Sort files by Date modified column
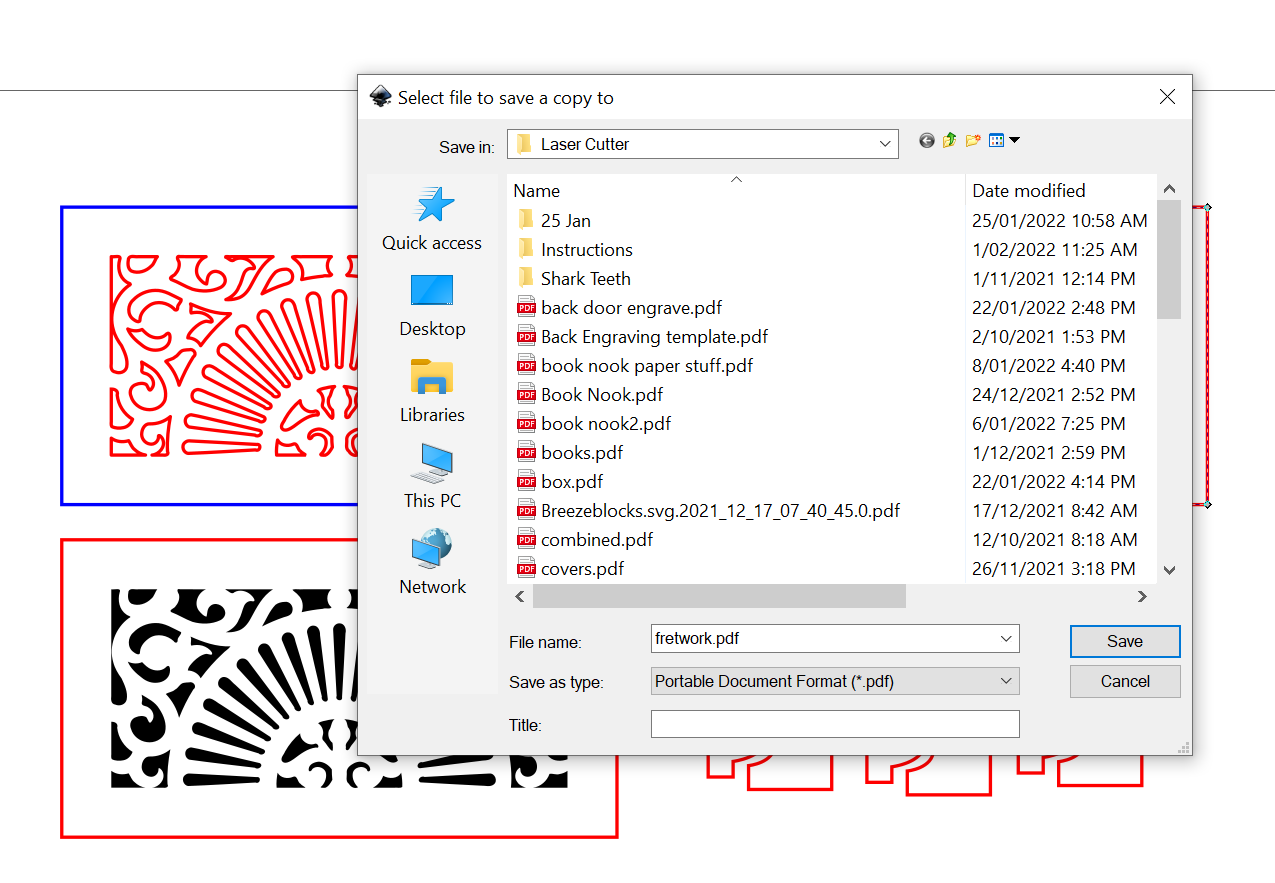Screen dimensions: 1275x883 coord(1028,191)
